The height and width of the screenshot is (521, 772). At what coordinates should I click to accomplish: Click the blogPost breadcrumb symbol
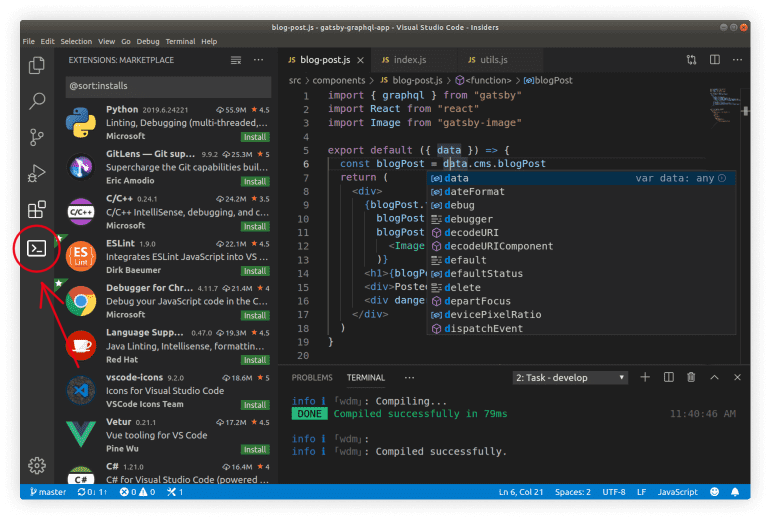pyautogui.click(x=548, y=80)
